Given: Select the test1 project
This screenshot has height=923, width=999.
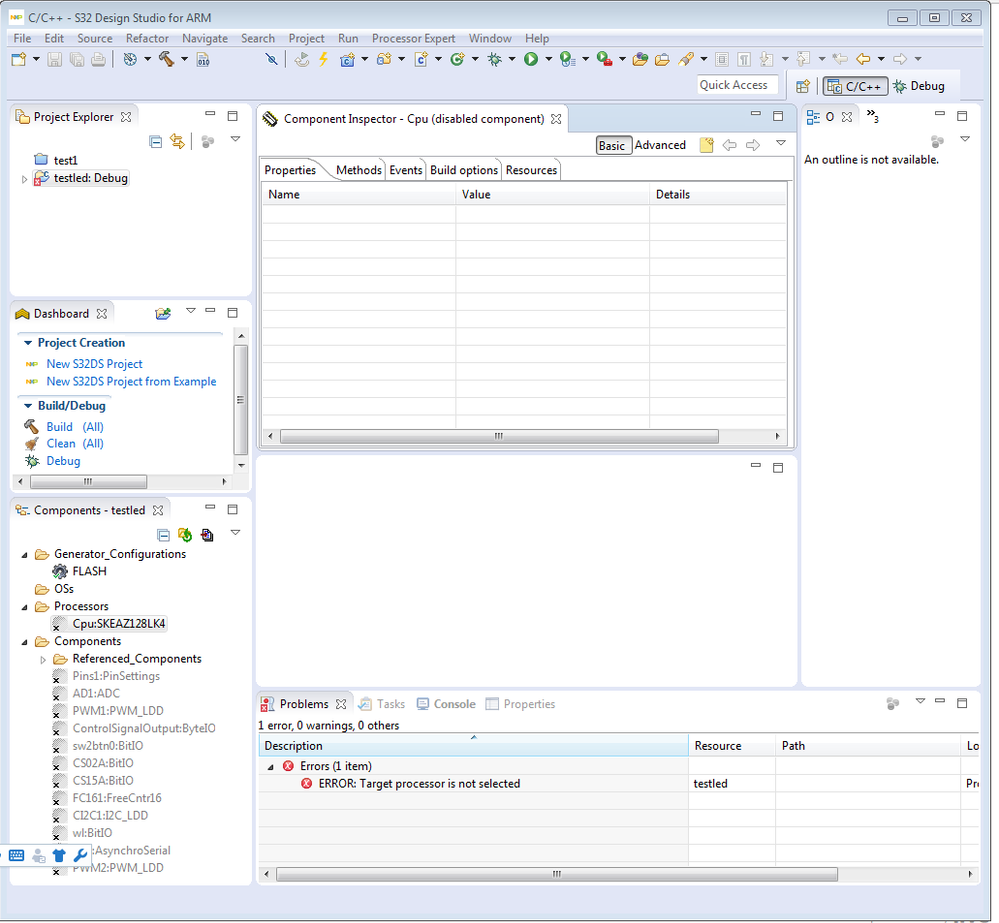Looking at the screenshot, I should [x=66, y=161].
